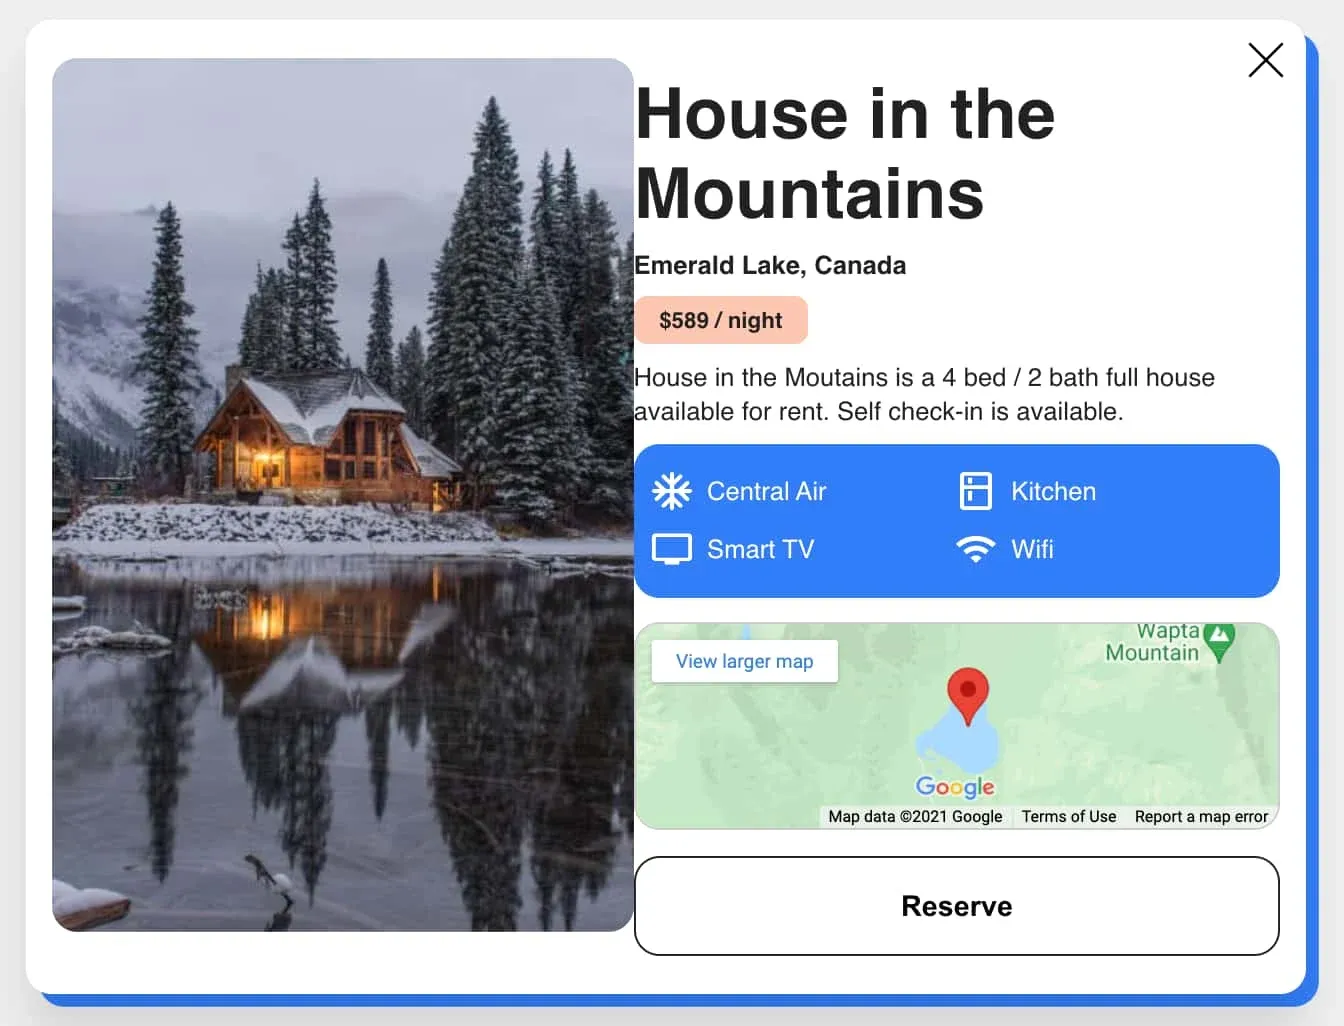1344x1026 pixels.
Task: Click the Kitchen amenity label
Action: tap(1053, 491)
